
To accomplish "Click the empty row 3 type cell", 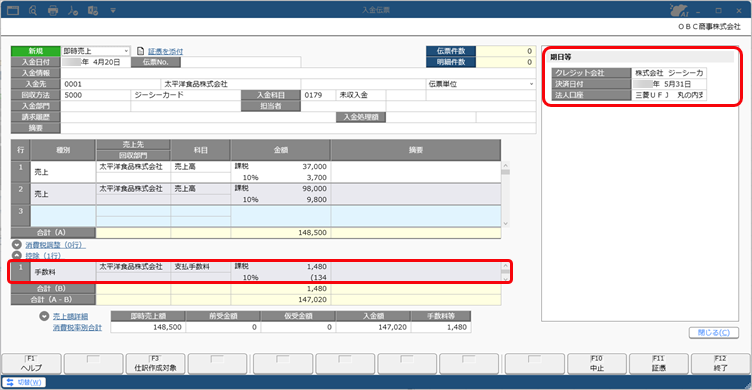I will coord(63,216).
